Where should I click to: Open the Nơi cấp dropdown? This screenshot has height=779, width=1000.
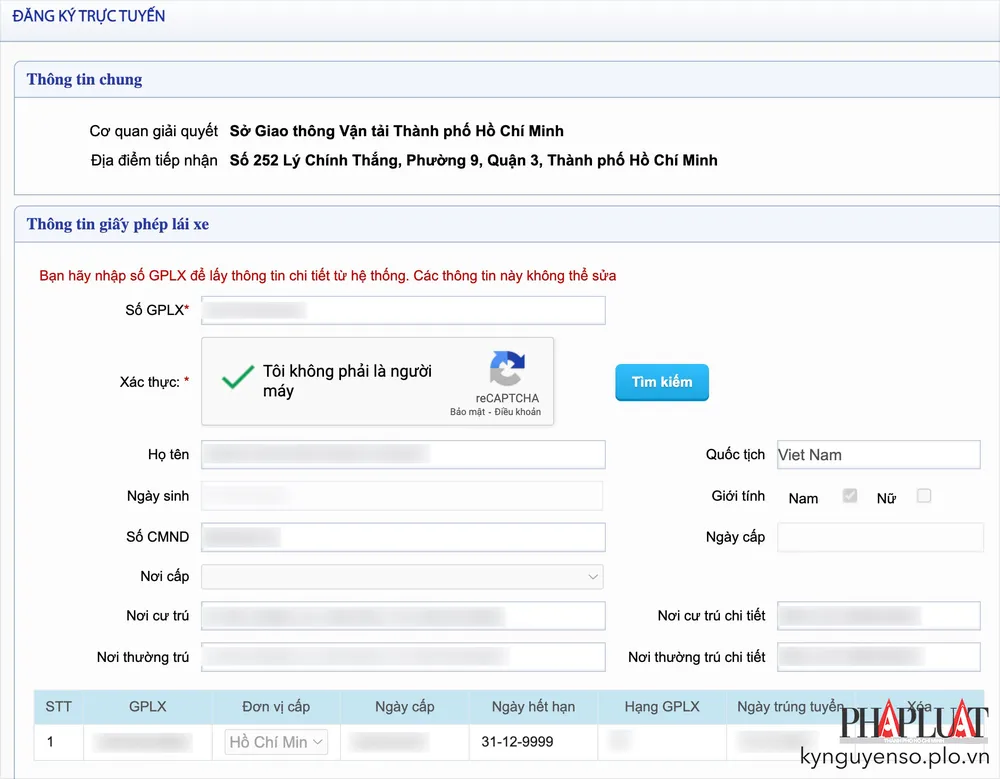403,576
